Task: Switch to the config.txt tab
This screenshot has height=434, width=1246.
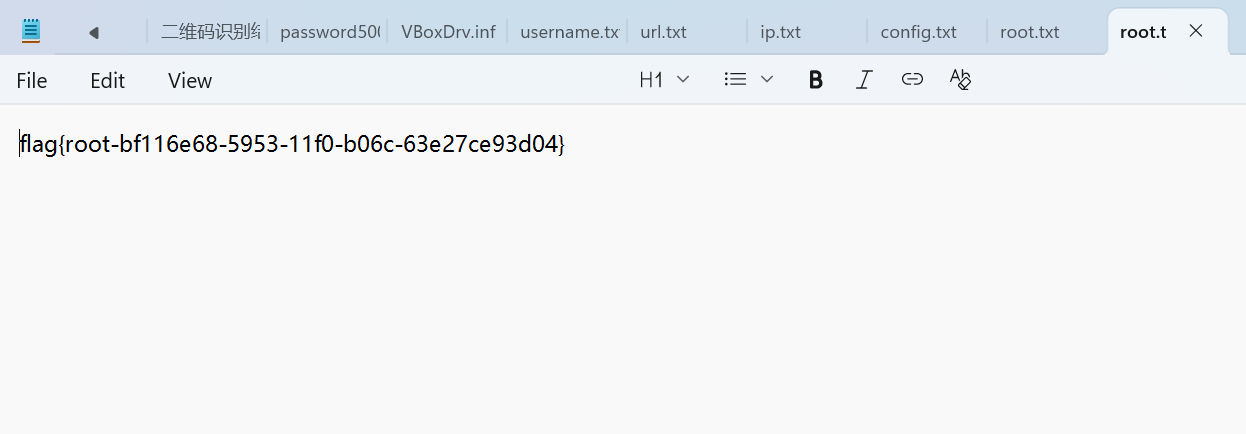Action: tap(918, 32)
